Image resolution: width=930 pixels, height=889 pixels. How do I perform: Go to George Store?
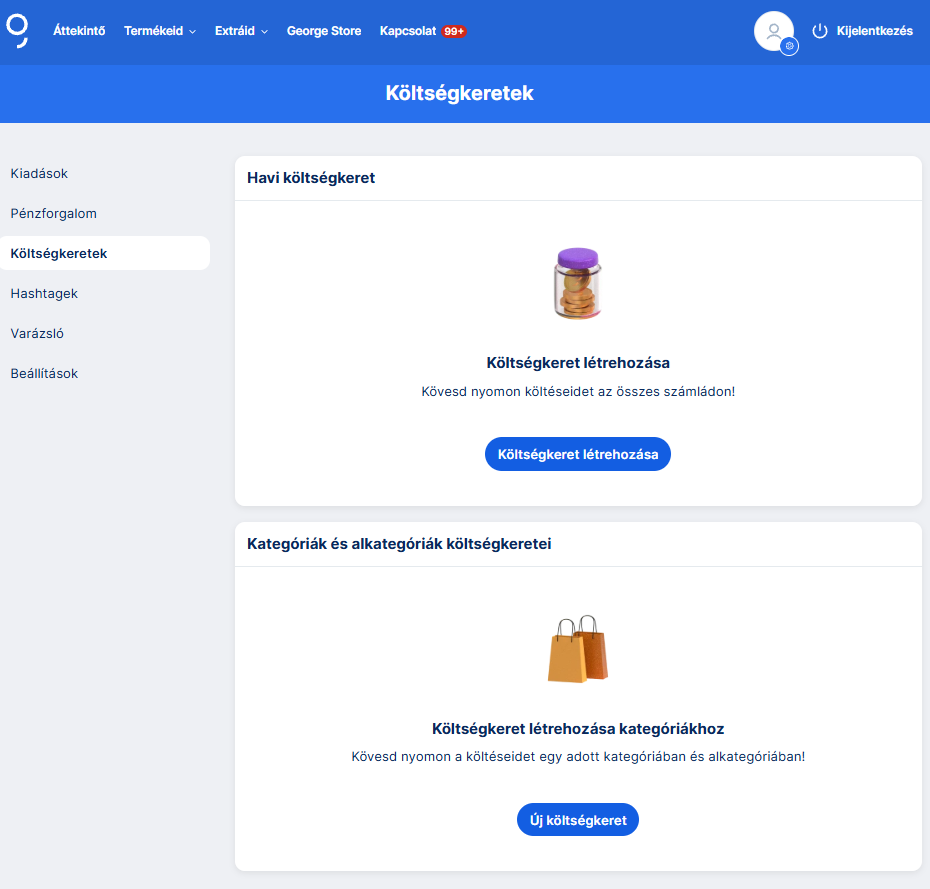(x=323, y=31)
